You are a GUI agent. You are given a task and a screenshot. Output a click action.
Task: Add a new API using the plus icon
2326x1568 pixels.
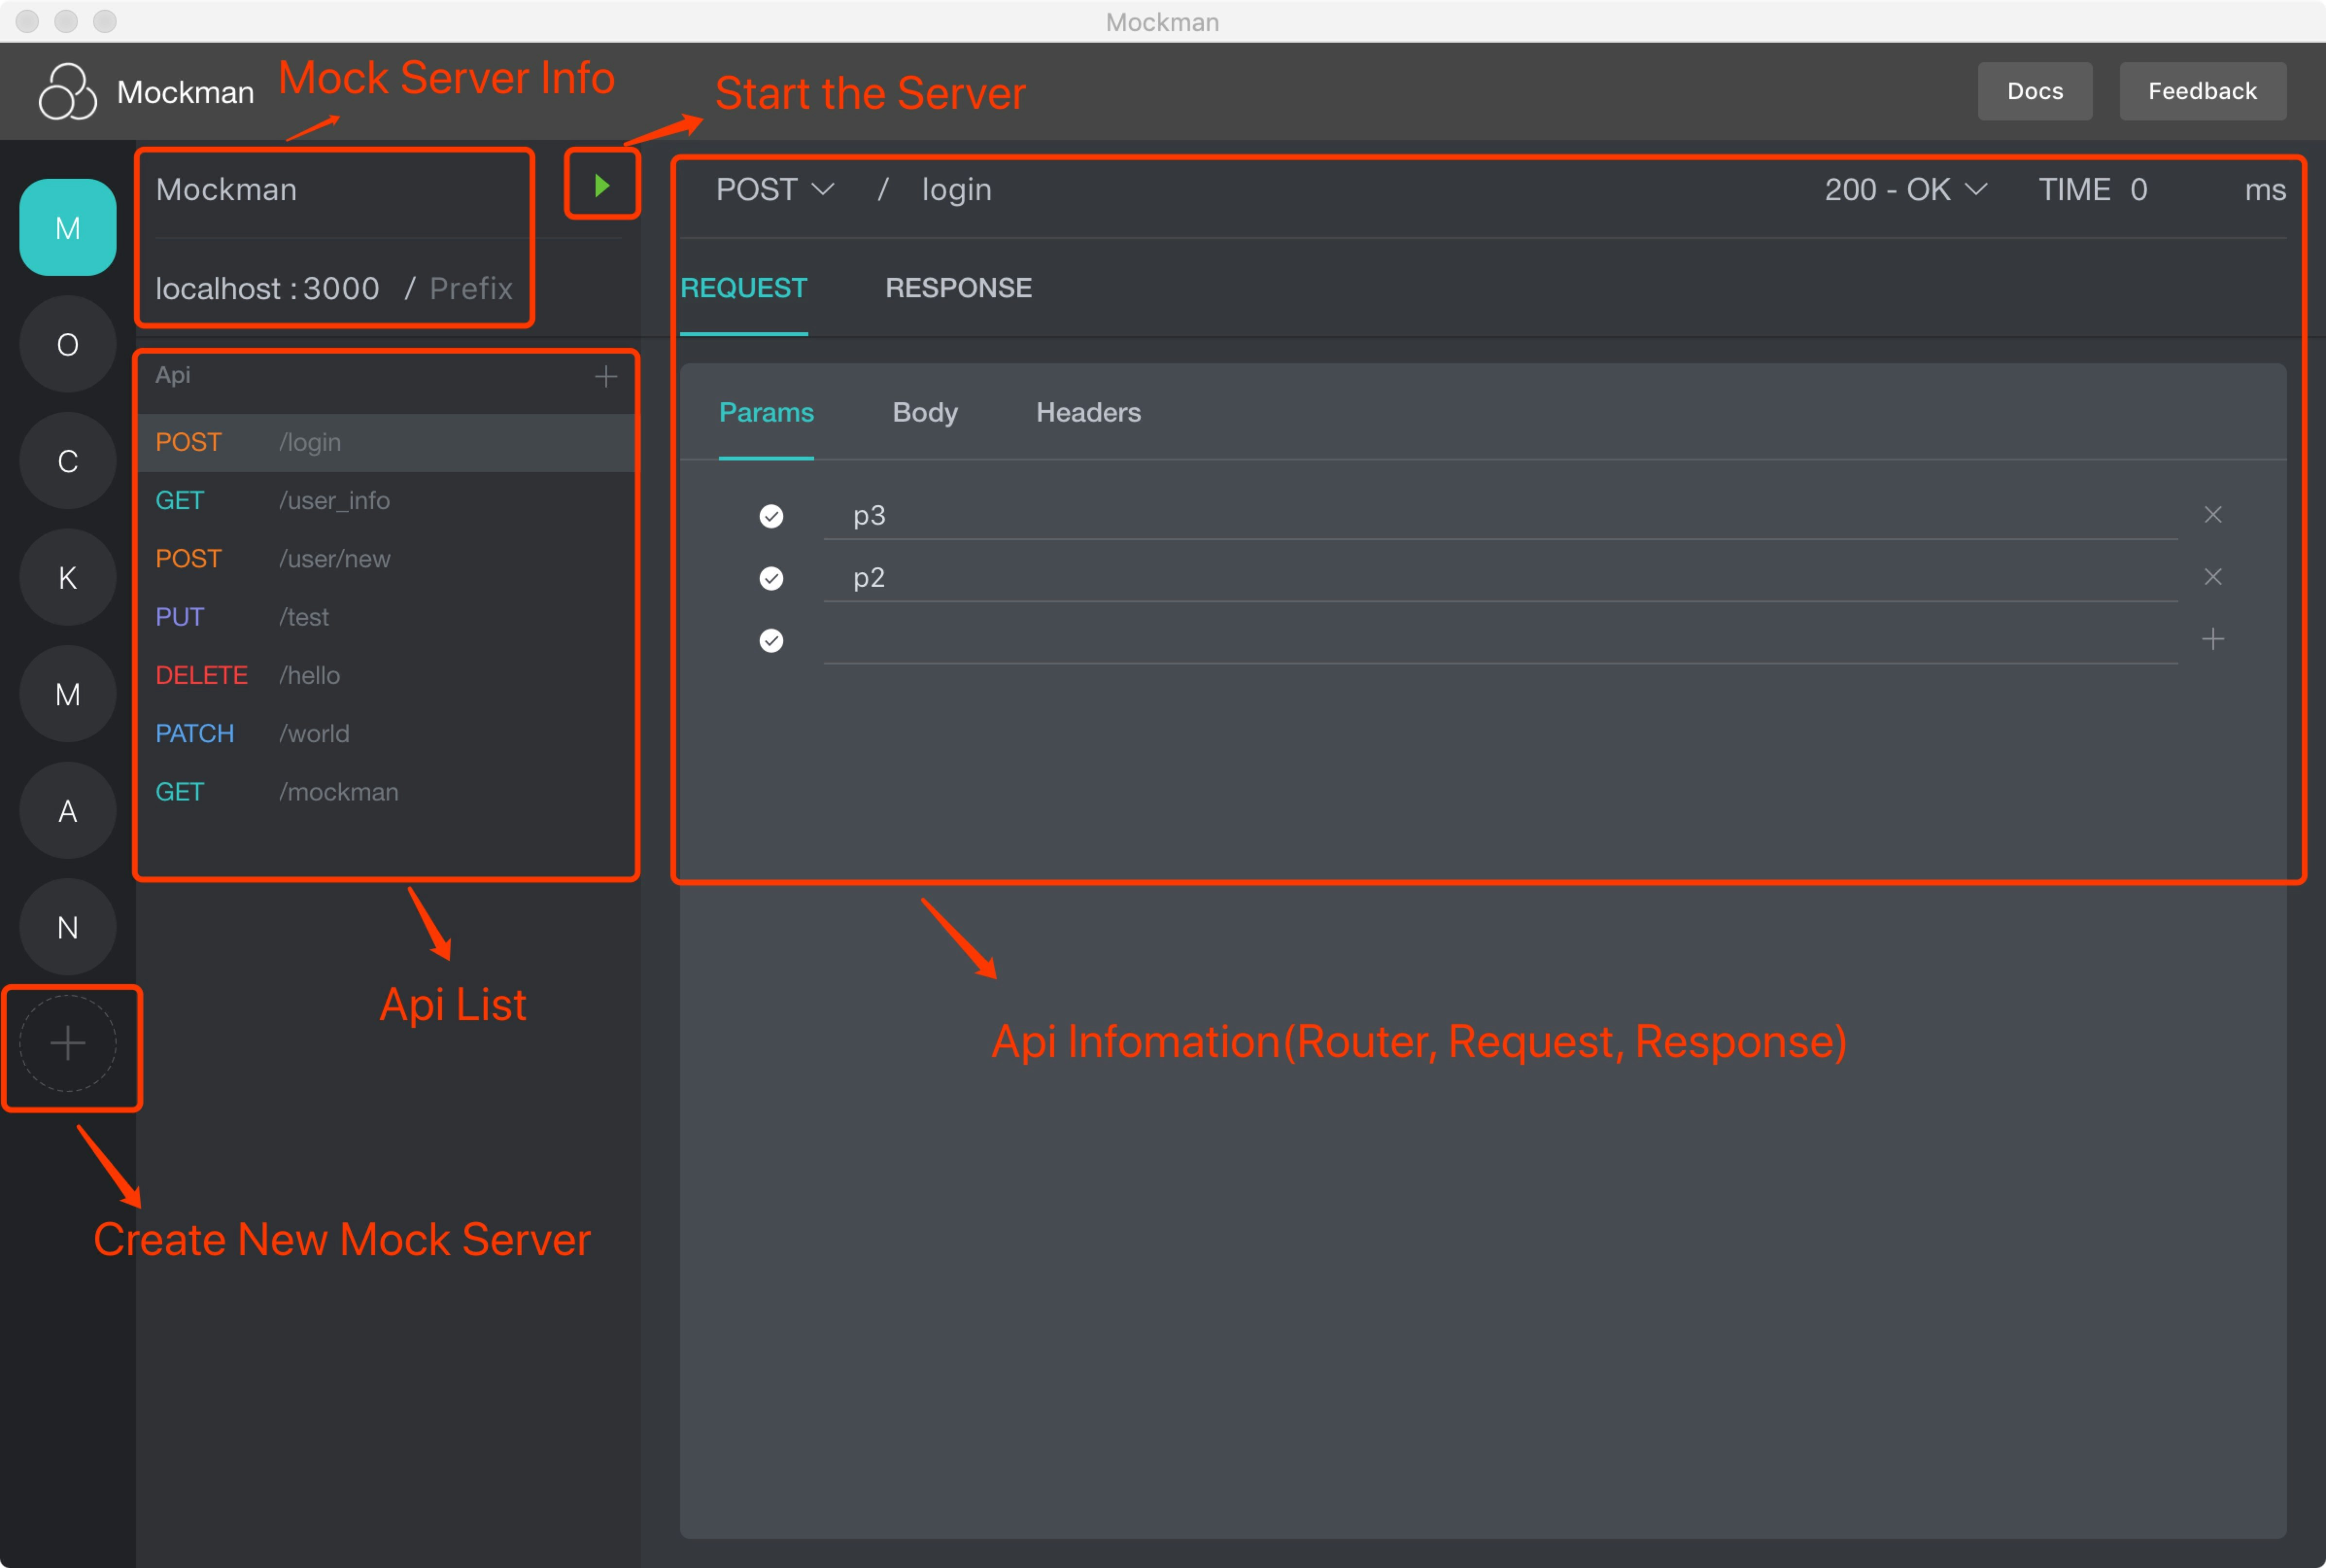coord(607,375)
